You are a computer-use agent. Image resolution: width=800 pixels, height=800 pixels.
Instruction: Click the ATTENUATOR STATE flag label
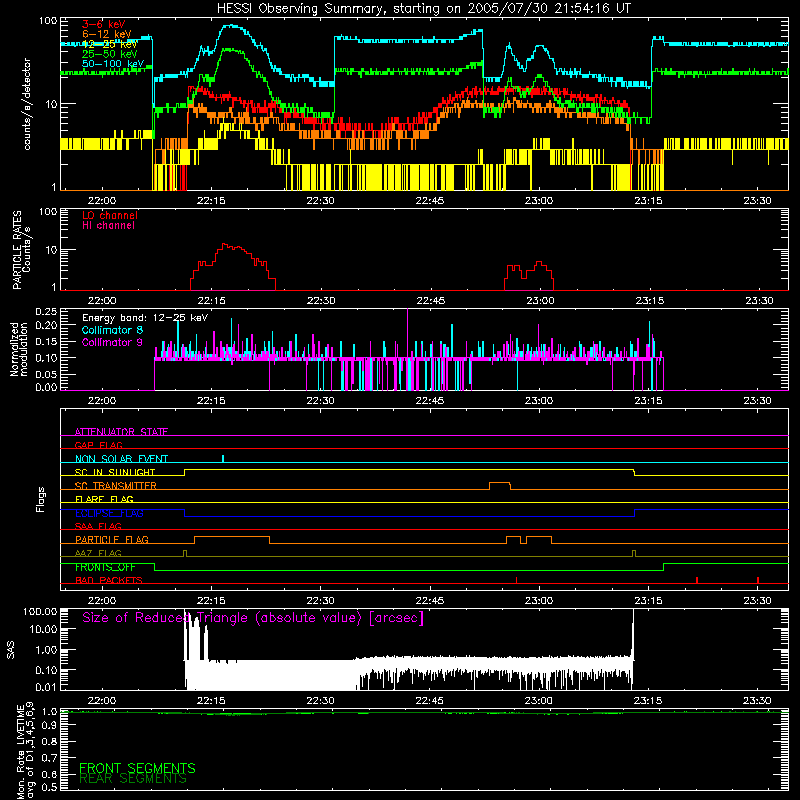121,432
